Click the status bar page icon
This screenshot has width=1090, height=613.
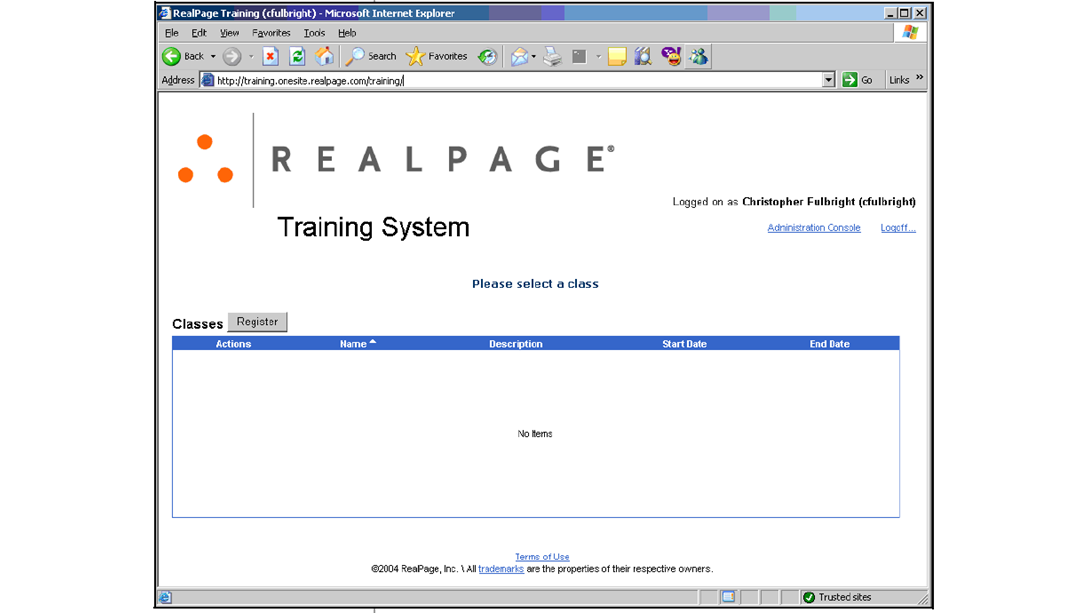coord(165,597)
